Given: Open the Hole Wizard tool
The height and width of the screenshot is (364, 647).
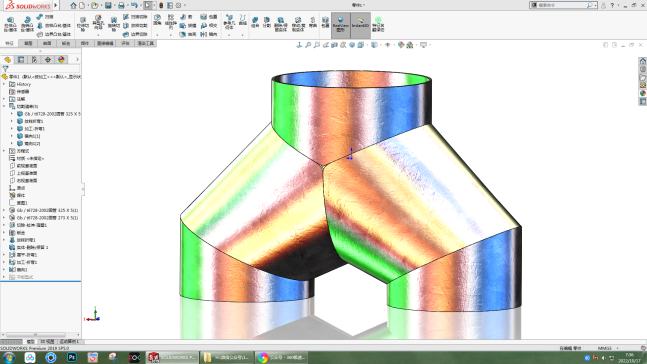Looking at the screenshot, I should 98,23.
